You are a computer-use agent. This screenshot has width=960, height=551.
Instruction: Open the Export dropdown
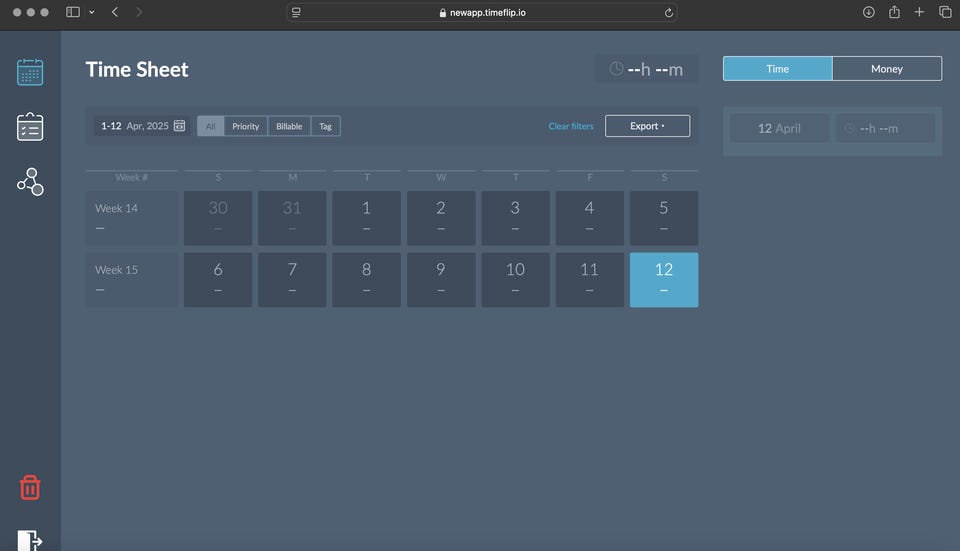pyautogui.click(x=647, y=126)
